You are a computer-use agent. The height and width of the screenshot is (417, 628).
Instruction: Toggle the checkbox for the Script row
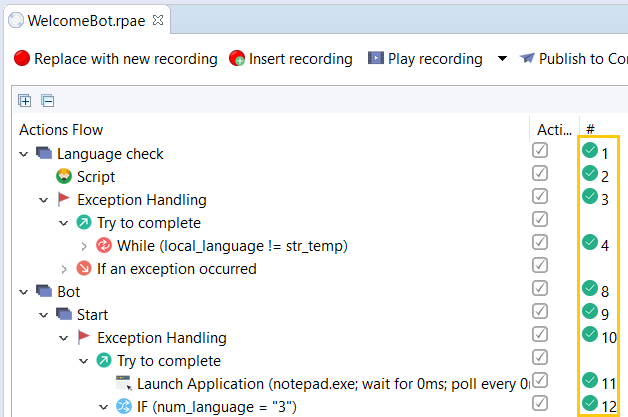point(540,173)
